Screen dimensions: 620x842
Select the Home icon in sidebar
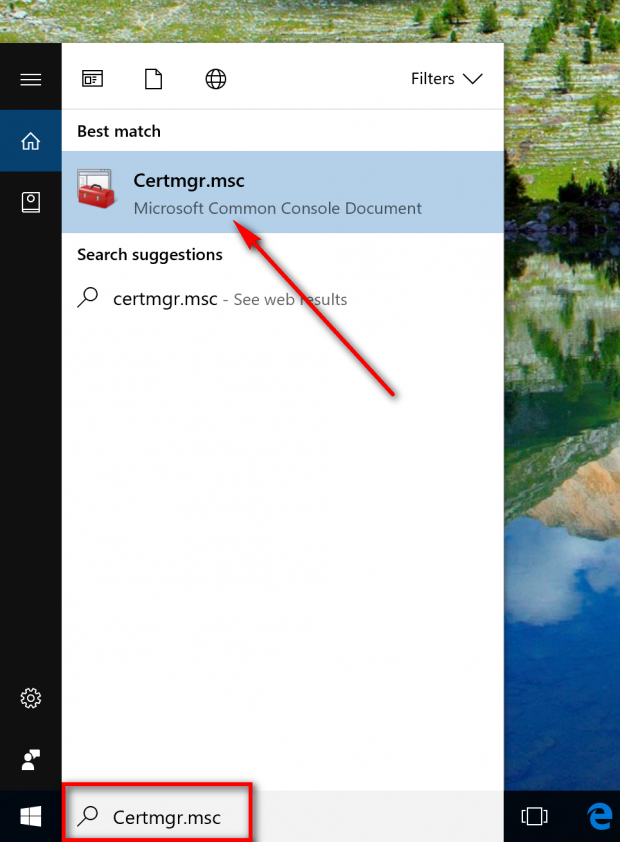(31, 141)
